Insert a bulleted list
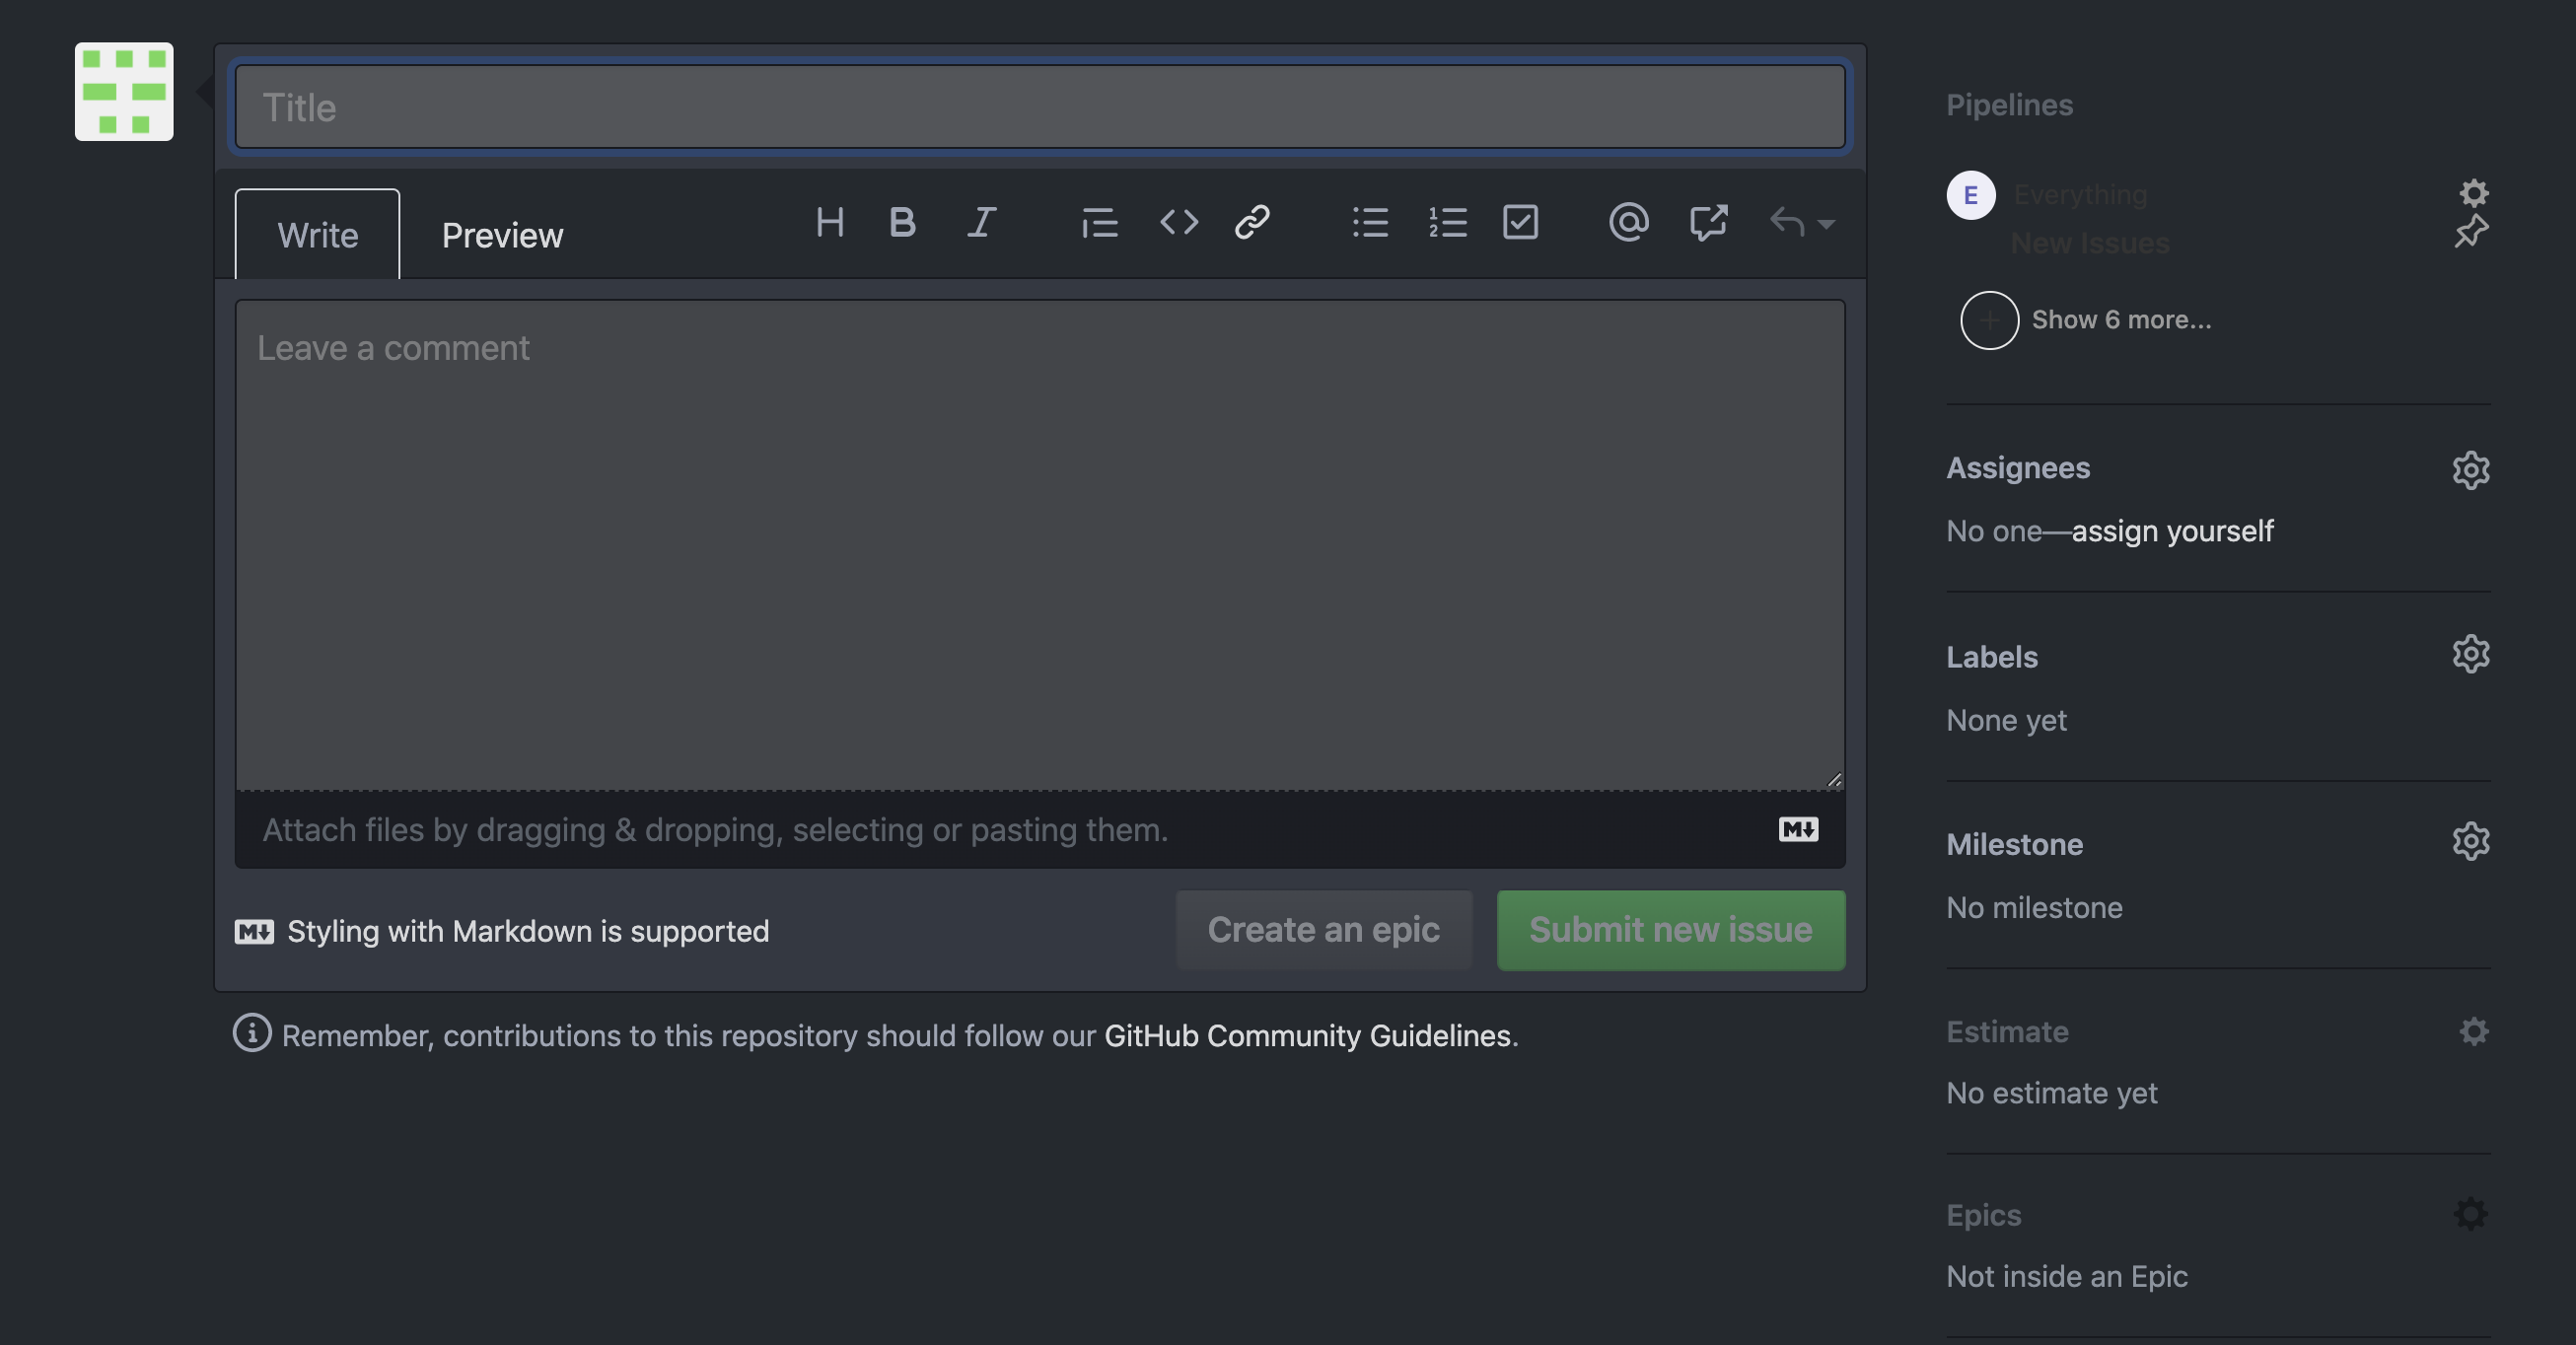 [1370, 222]
